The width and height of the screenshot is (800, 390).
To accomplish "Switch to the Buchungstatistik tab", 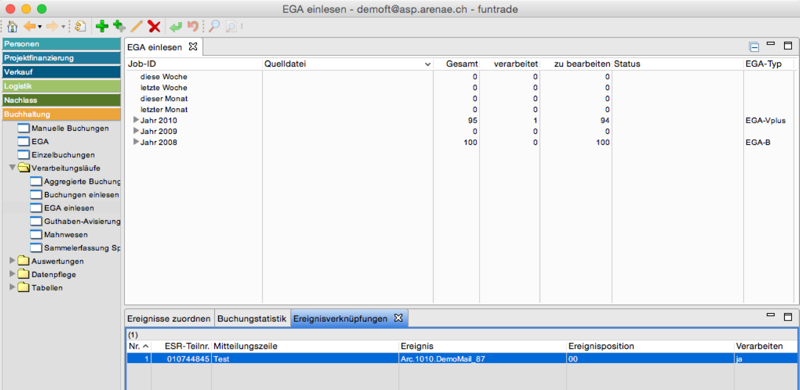I will (x=252, y=319).
